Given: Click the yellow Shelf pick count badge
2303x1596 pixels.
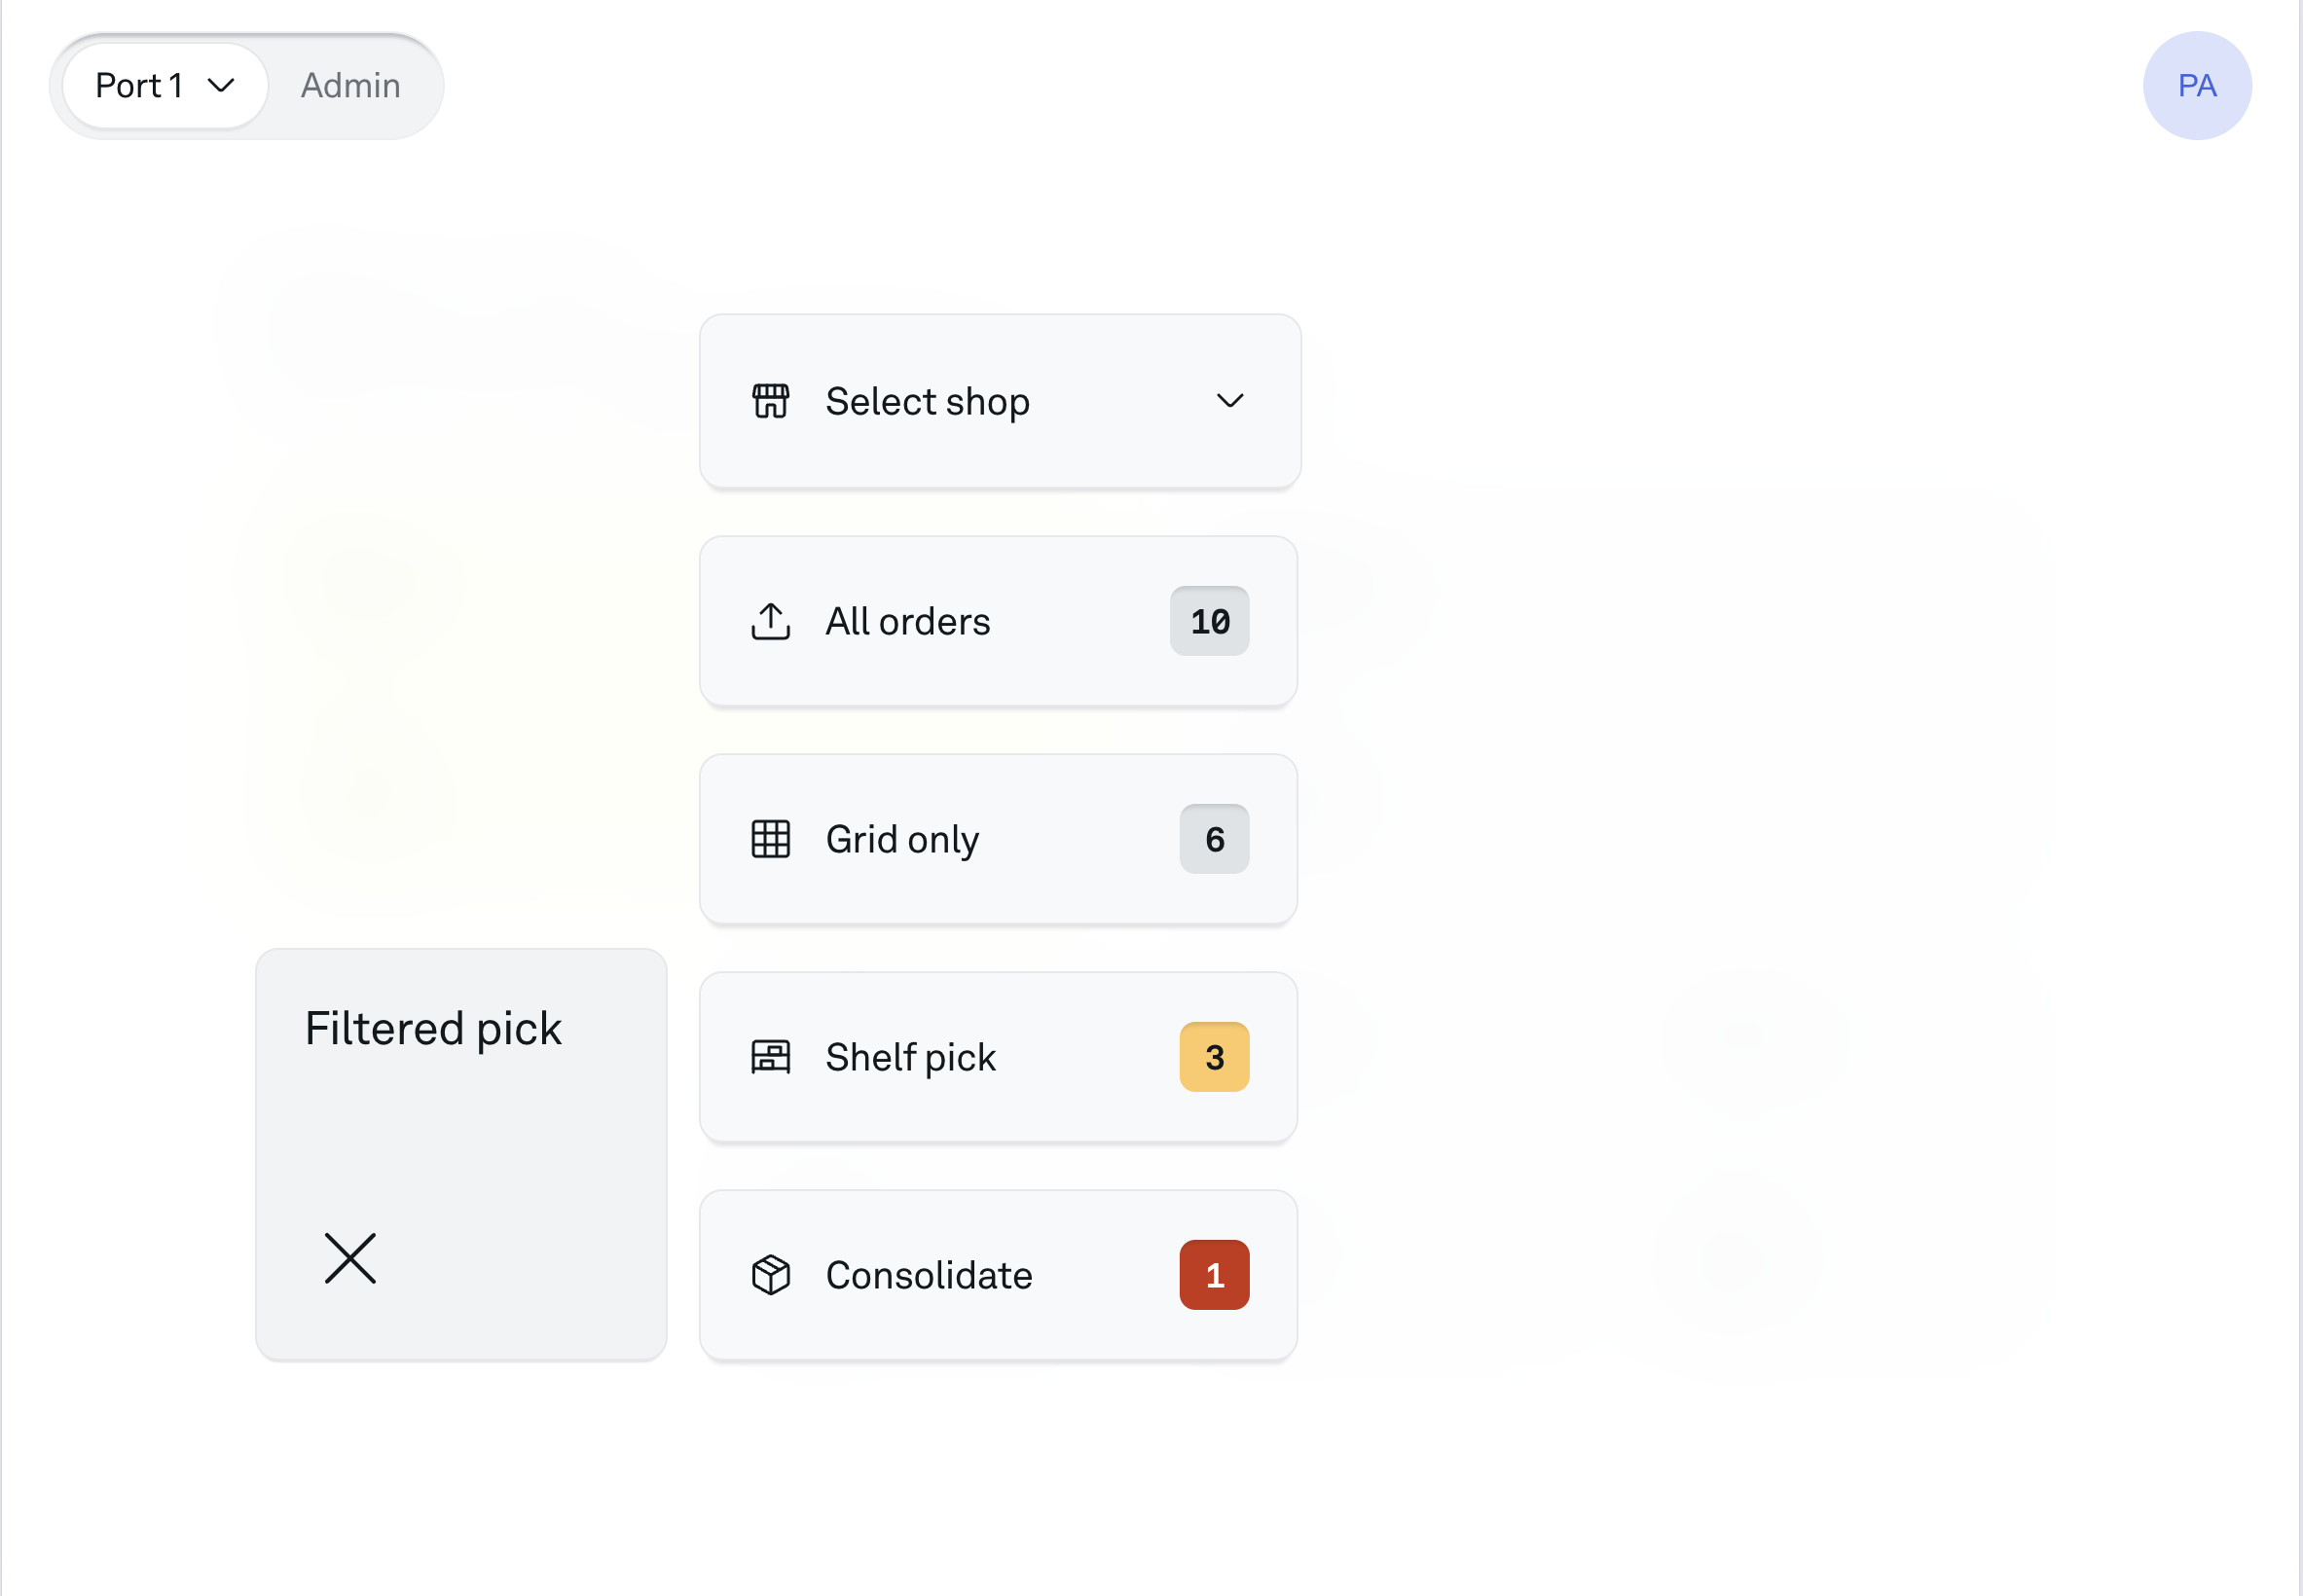Looking at the screenshot, I should point(1214,1057).
